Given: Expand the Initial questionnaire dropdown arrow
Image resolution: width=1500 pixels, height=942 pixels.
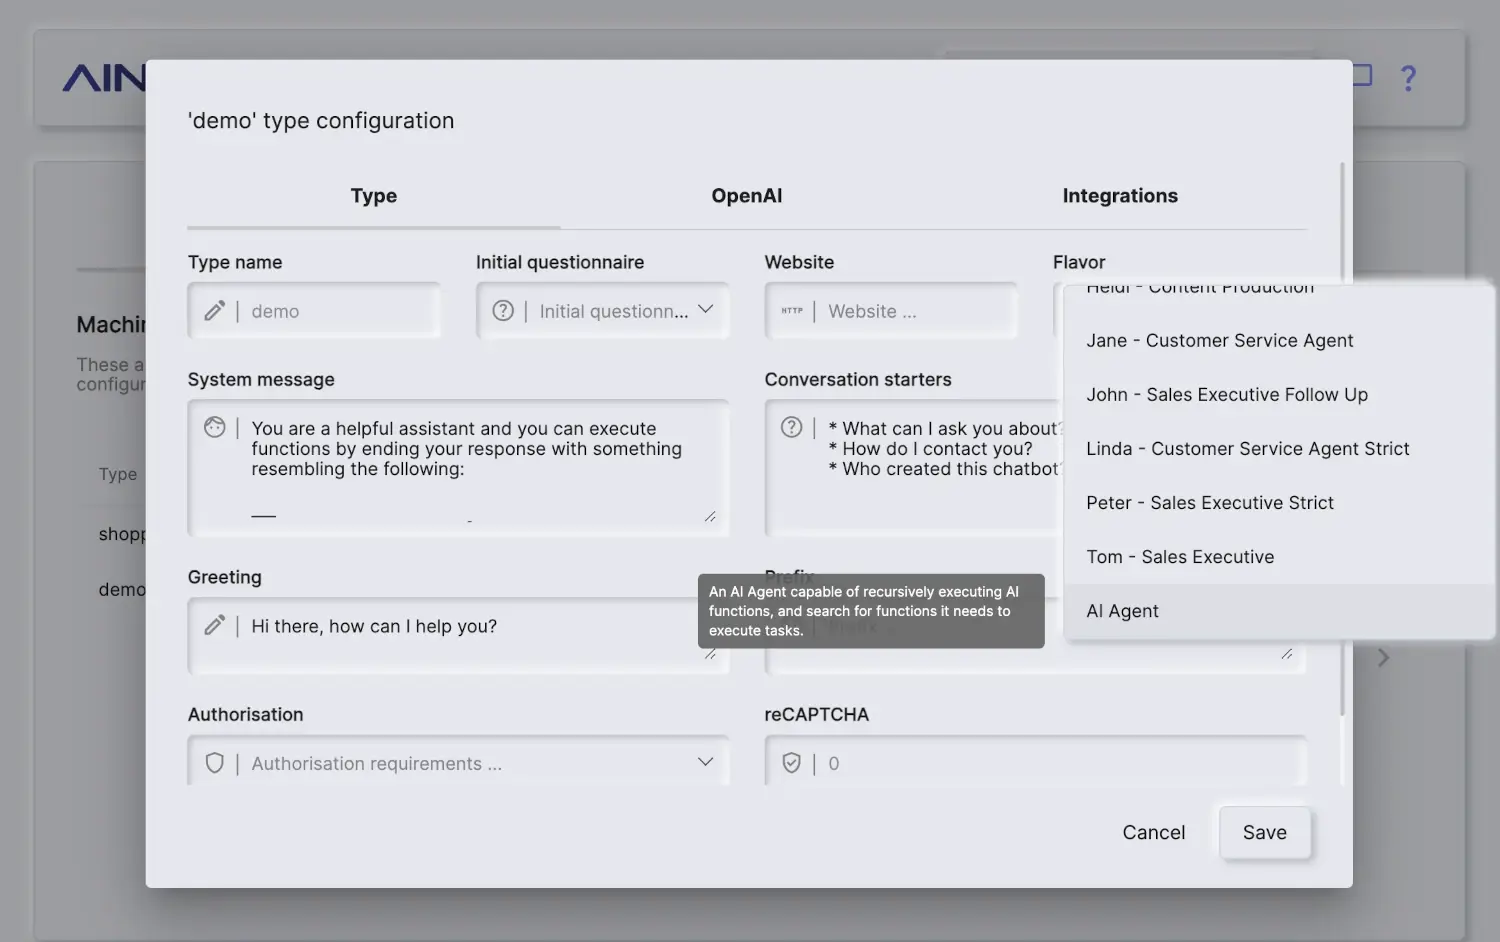Looking at the screenshot, I should coord(705,310).
